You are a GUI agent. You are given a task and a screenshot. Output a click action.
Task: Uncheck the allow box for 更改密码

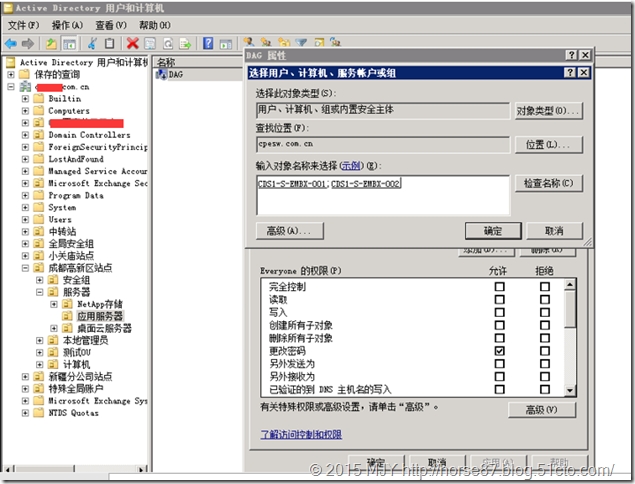pos(500,351)
